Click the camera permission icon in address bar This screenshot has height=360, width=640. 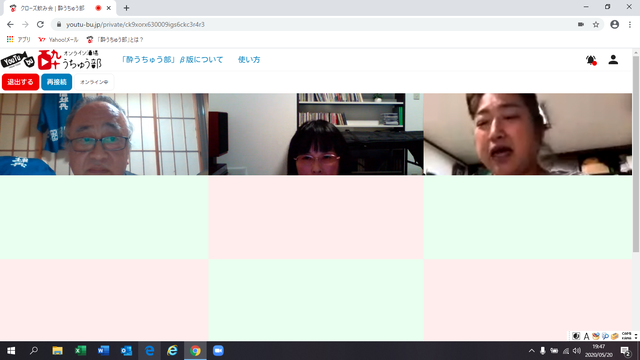tap(581, 24)
